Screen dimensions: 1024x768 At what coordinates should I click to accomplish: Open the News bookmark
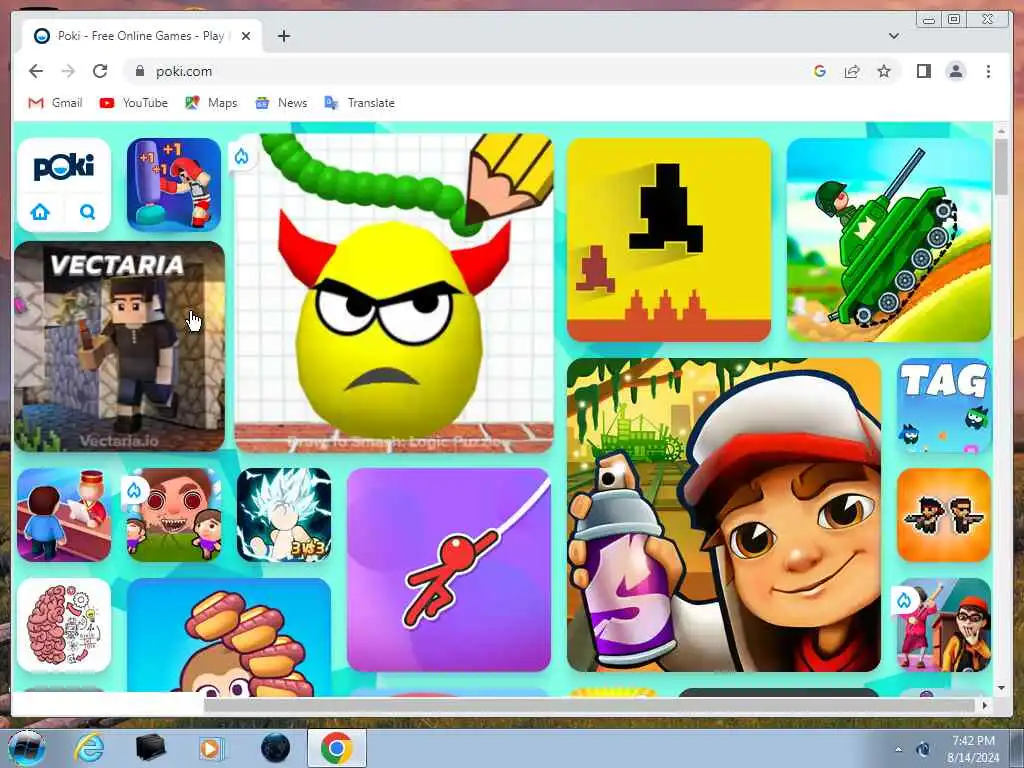pos(281,103)
